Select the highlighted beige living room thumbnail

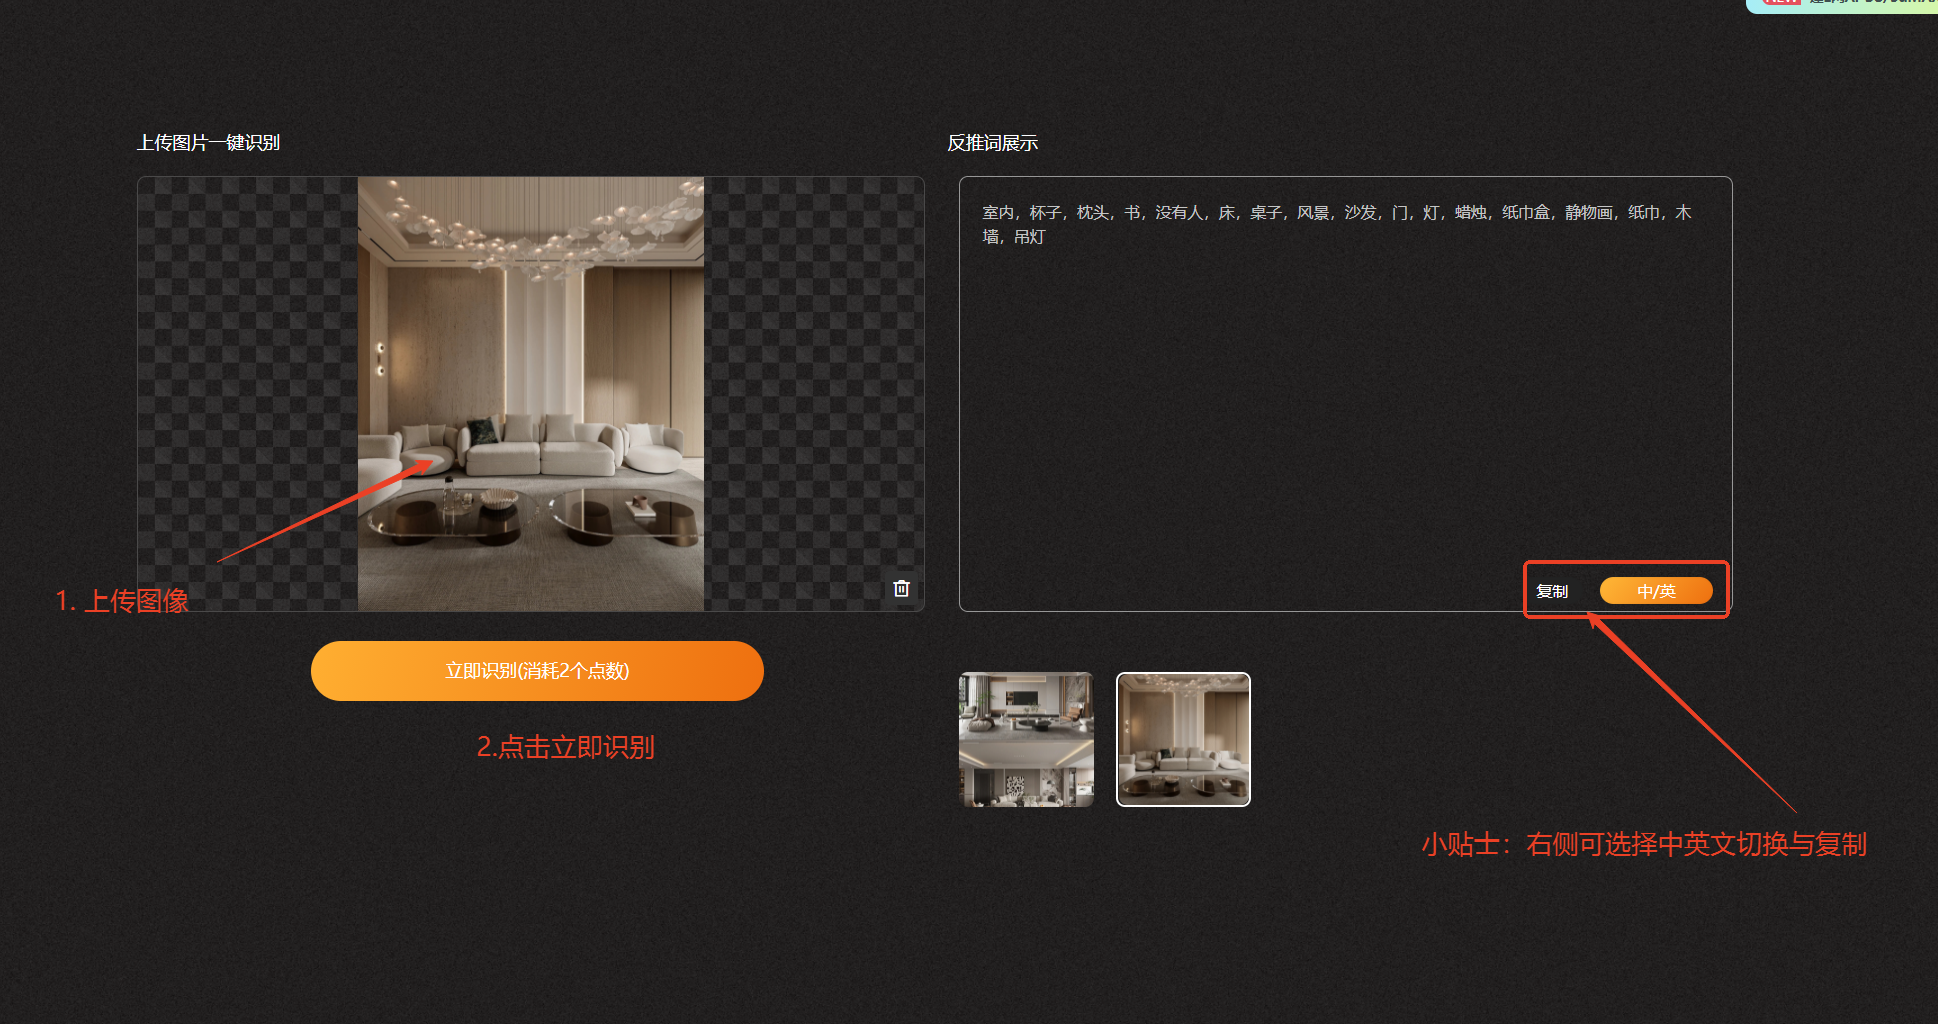pyautogui.click(x=1183, y=739)
